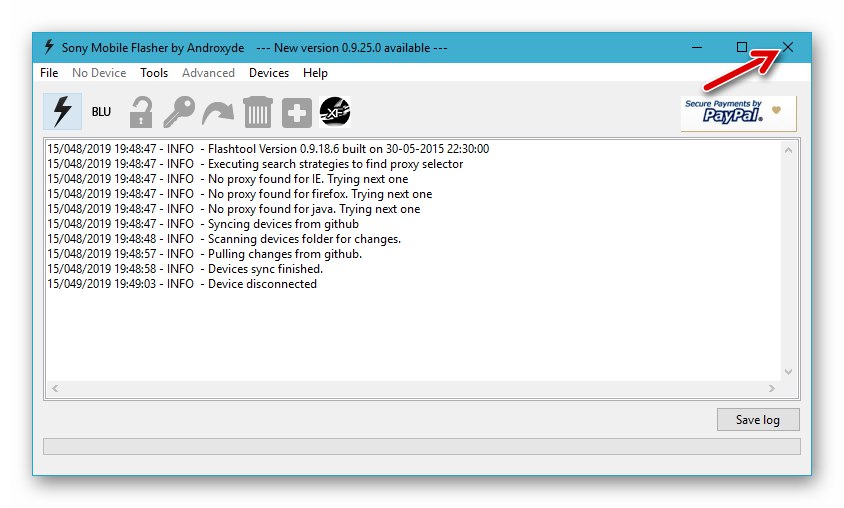Open the File menu
Viewport: 844px width, 508px height.
(49, 73)
